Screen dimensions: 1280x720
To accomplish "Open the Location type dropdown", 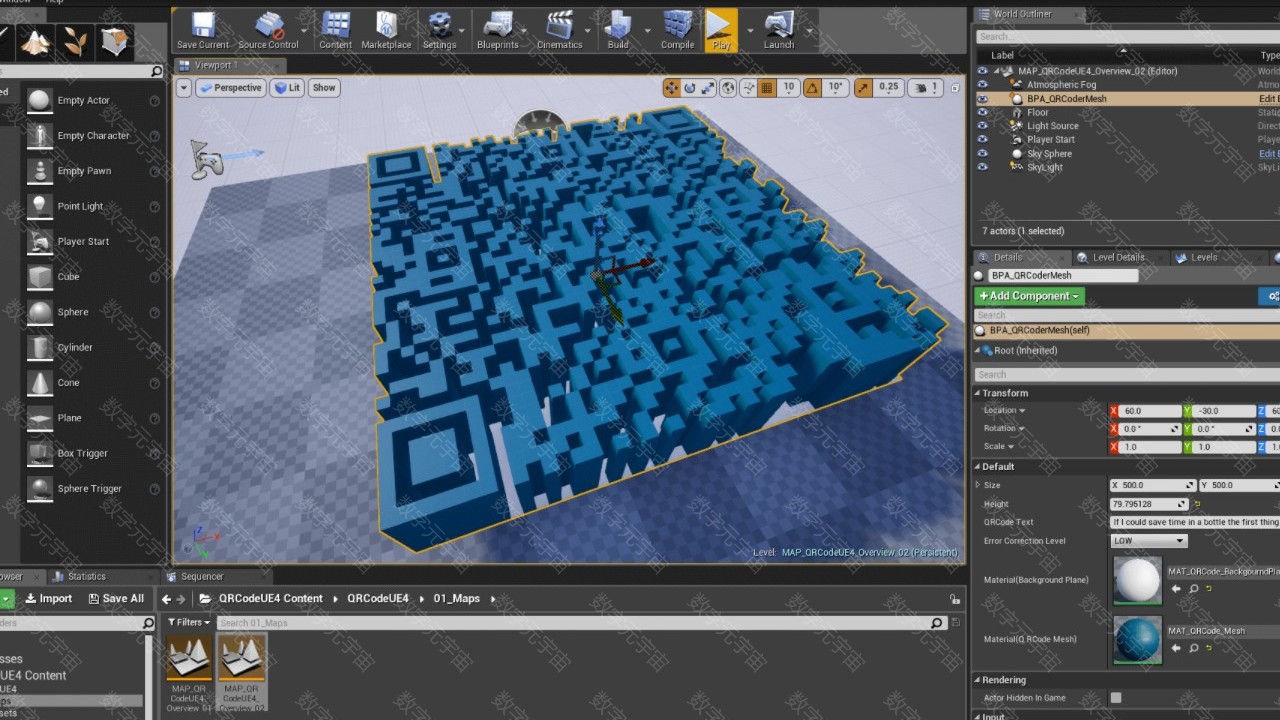I will point(1005,410).
